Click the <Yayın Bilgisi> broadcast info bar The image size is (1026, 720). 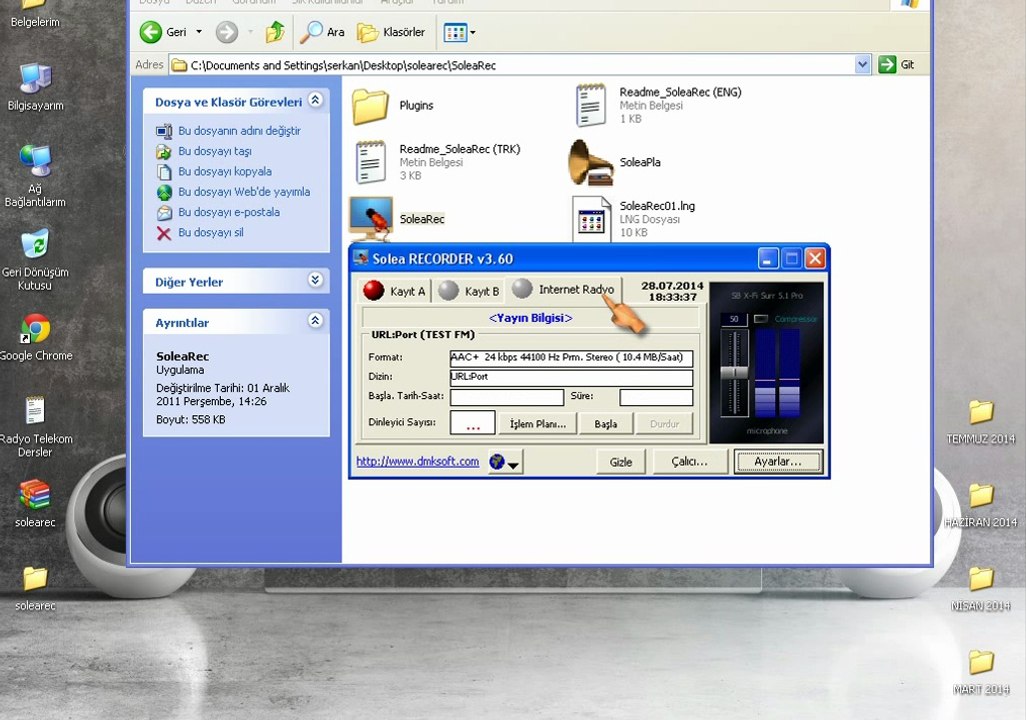coord(531,318)
